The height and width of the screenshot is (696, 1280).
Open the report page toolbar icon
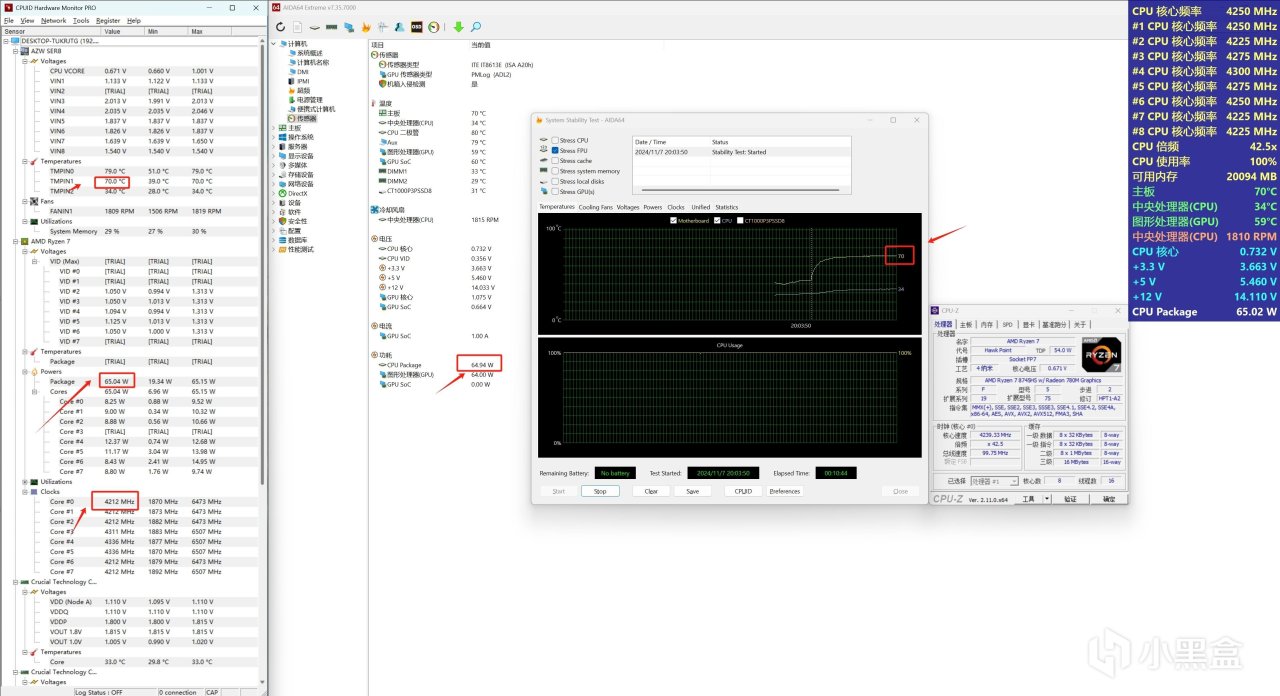click(x=299, y=27)
